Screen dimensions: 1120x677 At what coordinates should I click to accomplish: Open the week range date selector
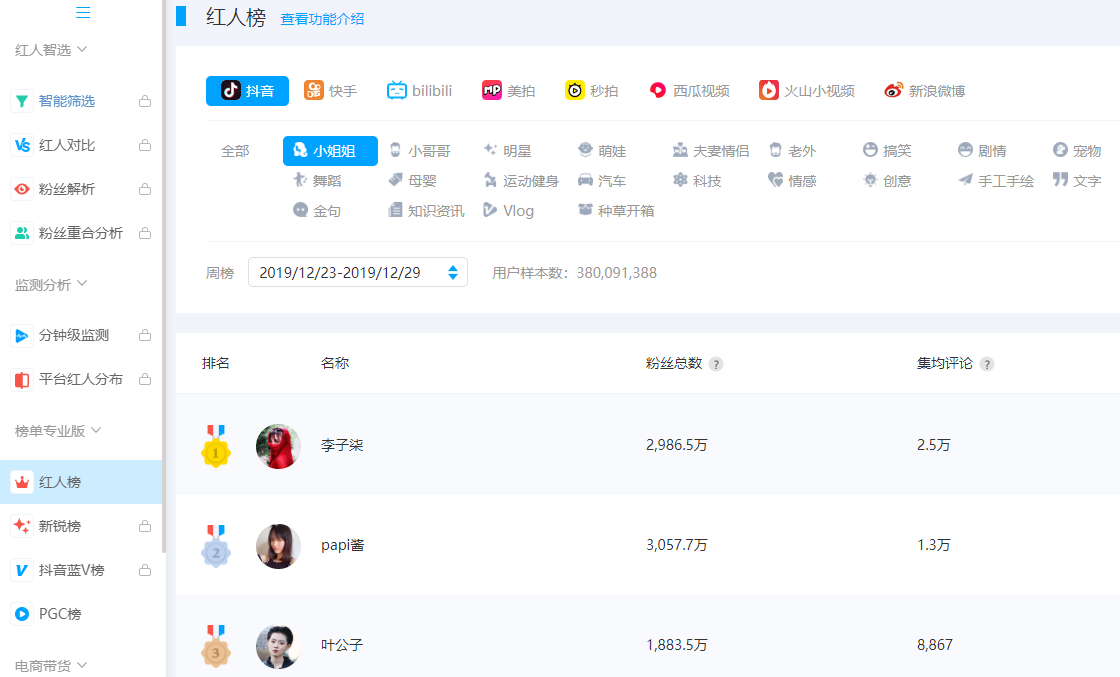click(x=357, y=271)
